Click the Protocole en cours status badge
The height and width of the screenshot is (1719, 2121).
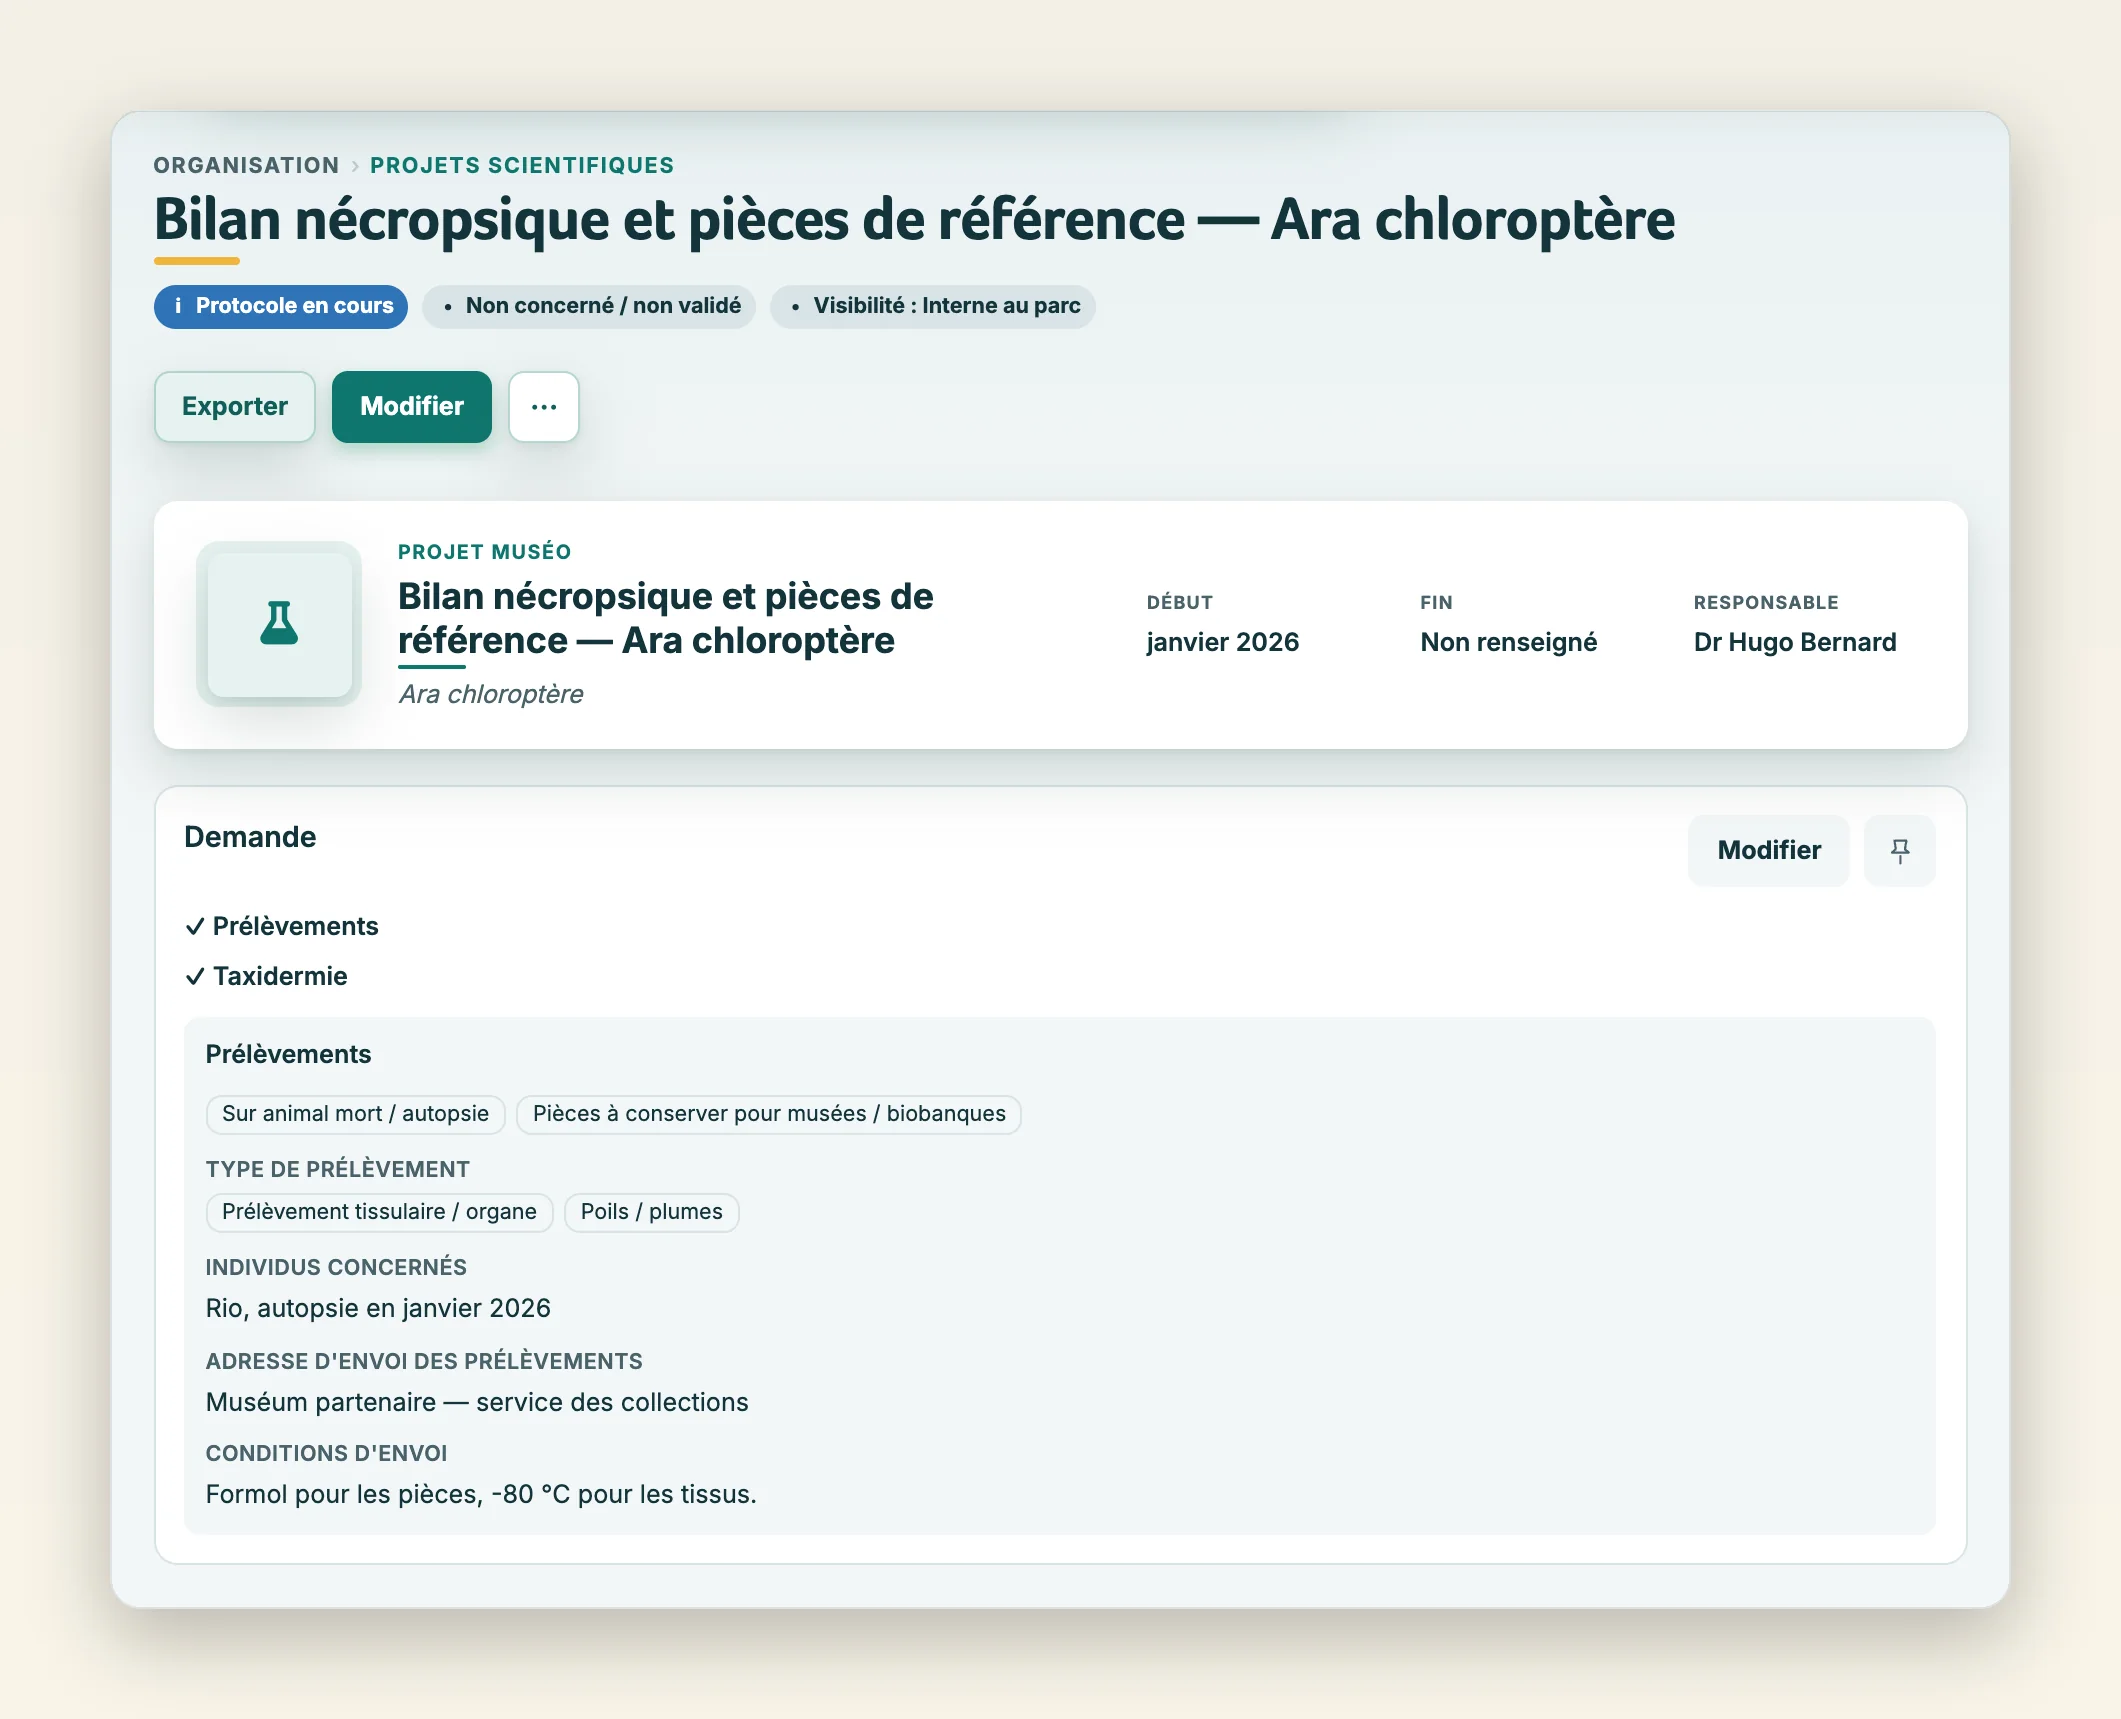[281, 306]
